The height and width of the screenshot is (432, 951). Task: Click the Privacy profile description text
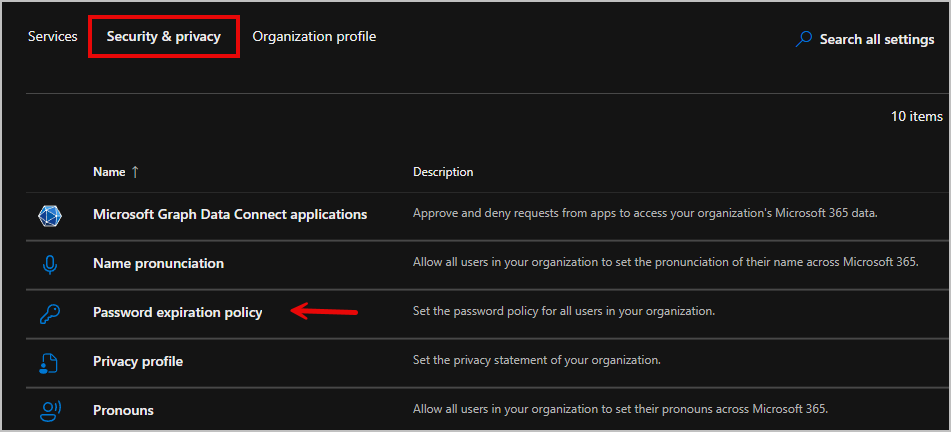[x=537, y=361]
